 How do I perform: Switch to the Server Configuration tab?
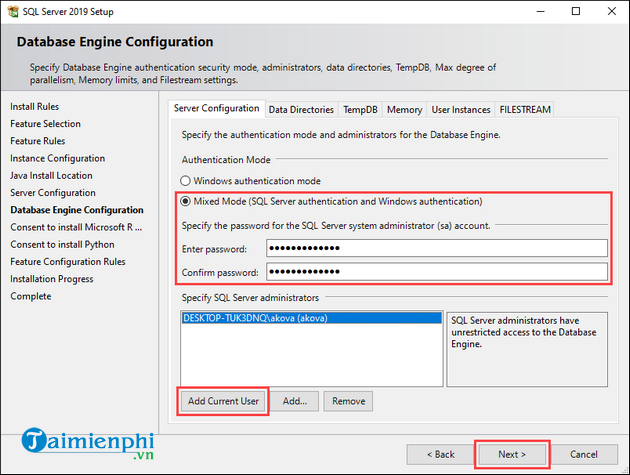click(217, 109)
